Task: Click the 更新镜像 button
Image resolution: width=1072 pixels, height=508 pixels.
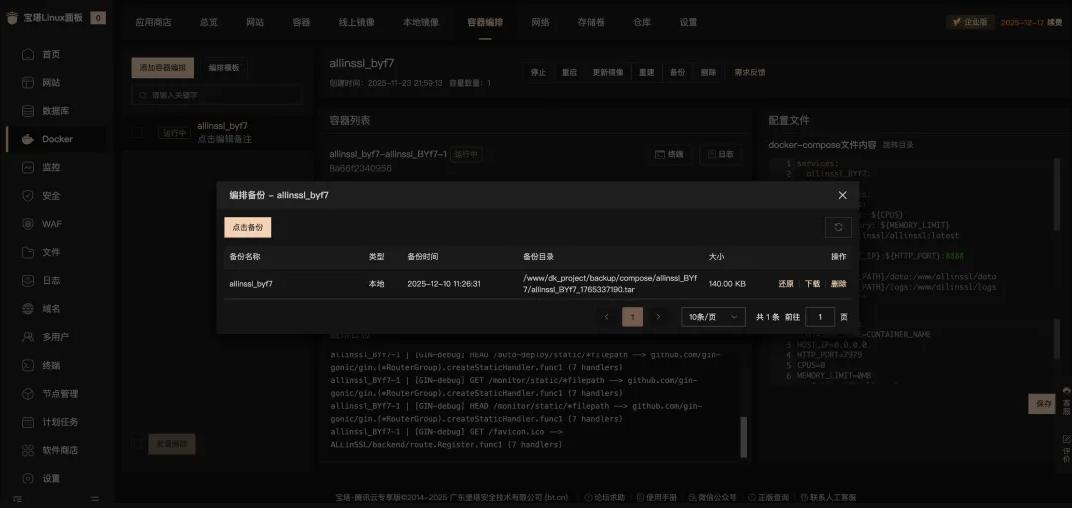Action: click(x=607, y=72)
